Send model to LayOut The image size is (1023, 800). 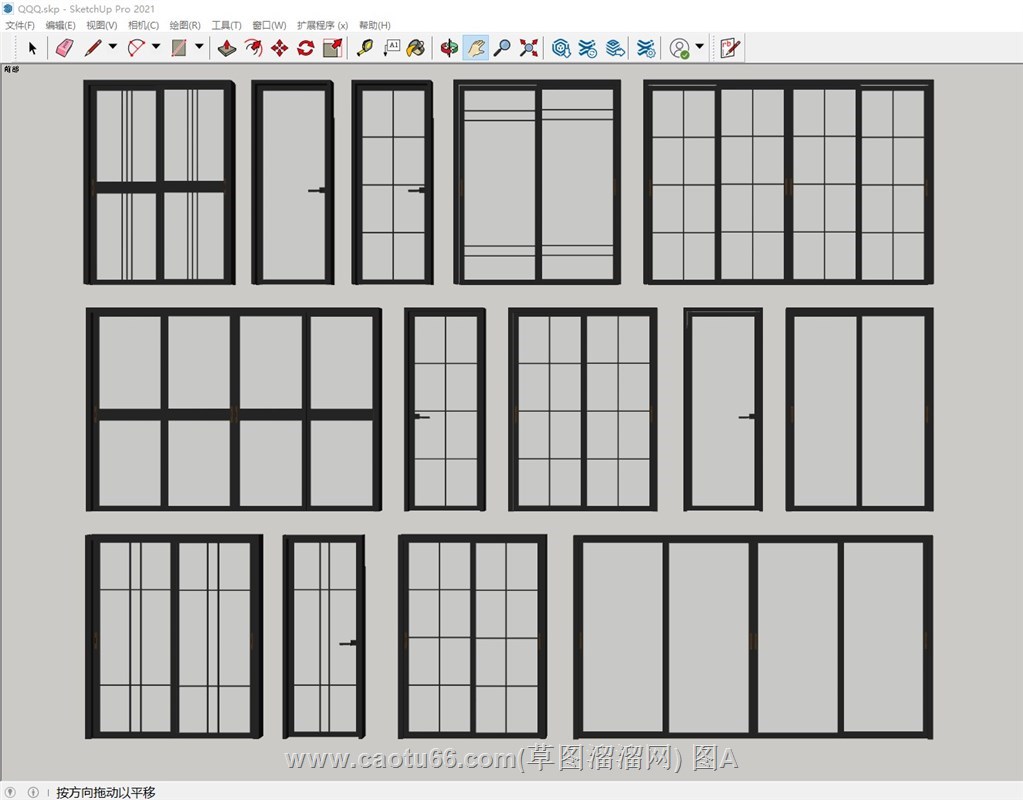(x=615, y=48)
